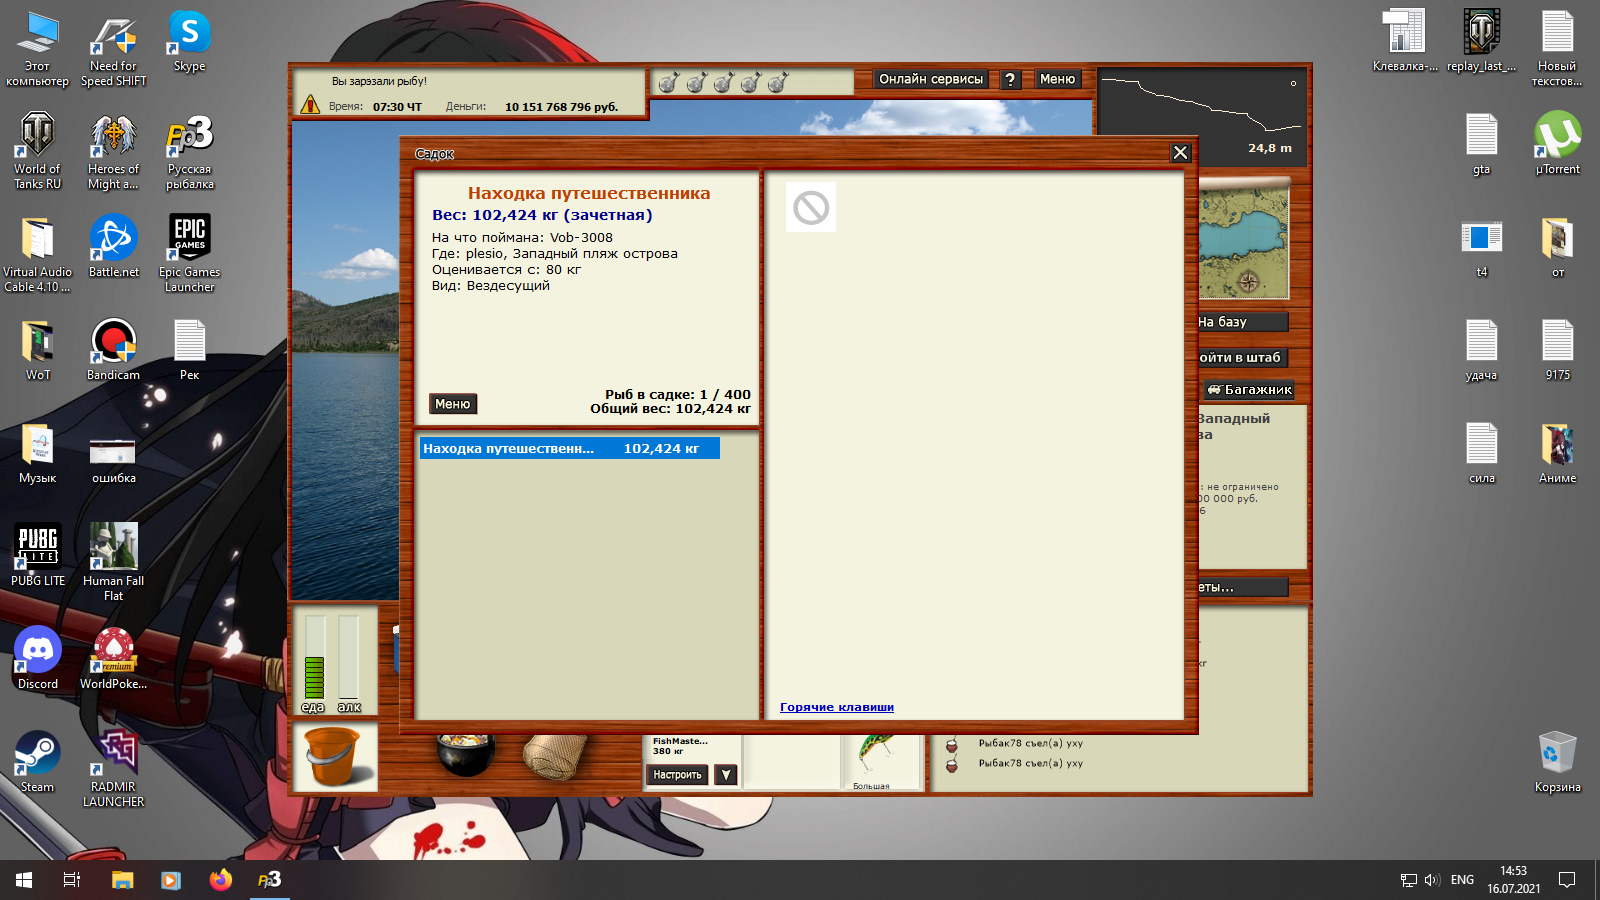Open RADMIR LAUNCHER shortcut
This screenshot has width=1600, height=900.
point(113,769)
